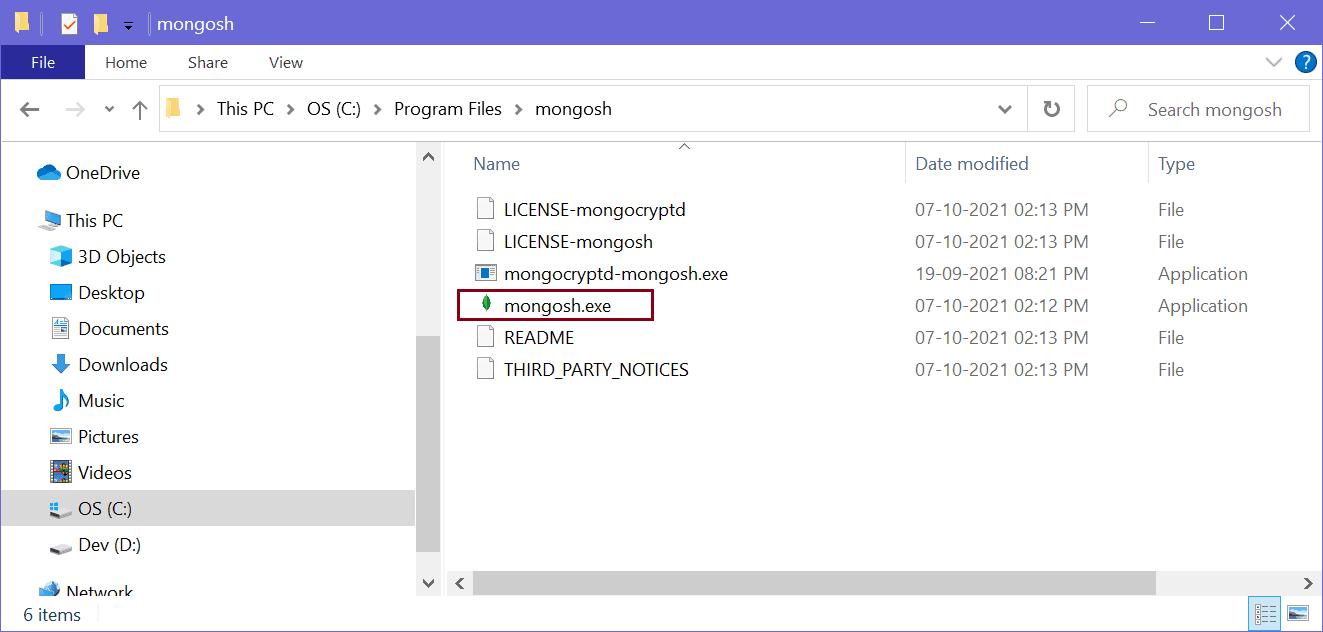Open the Quick Access Toolbar customization dropdown
This screenshot has height=632, width=1323.
click(x=129, y=22)
